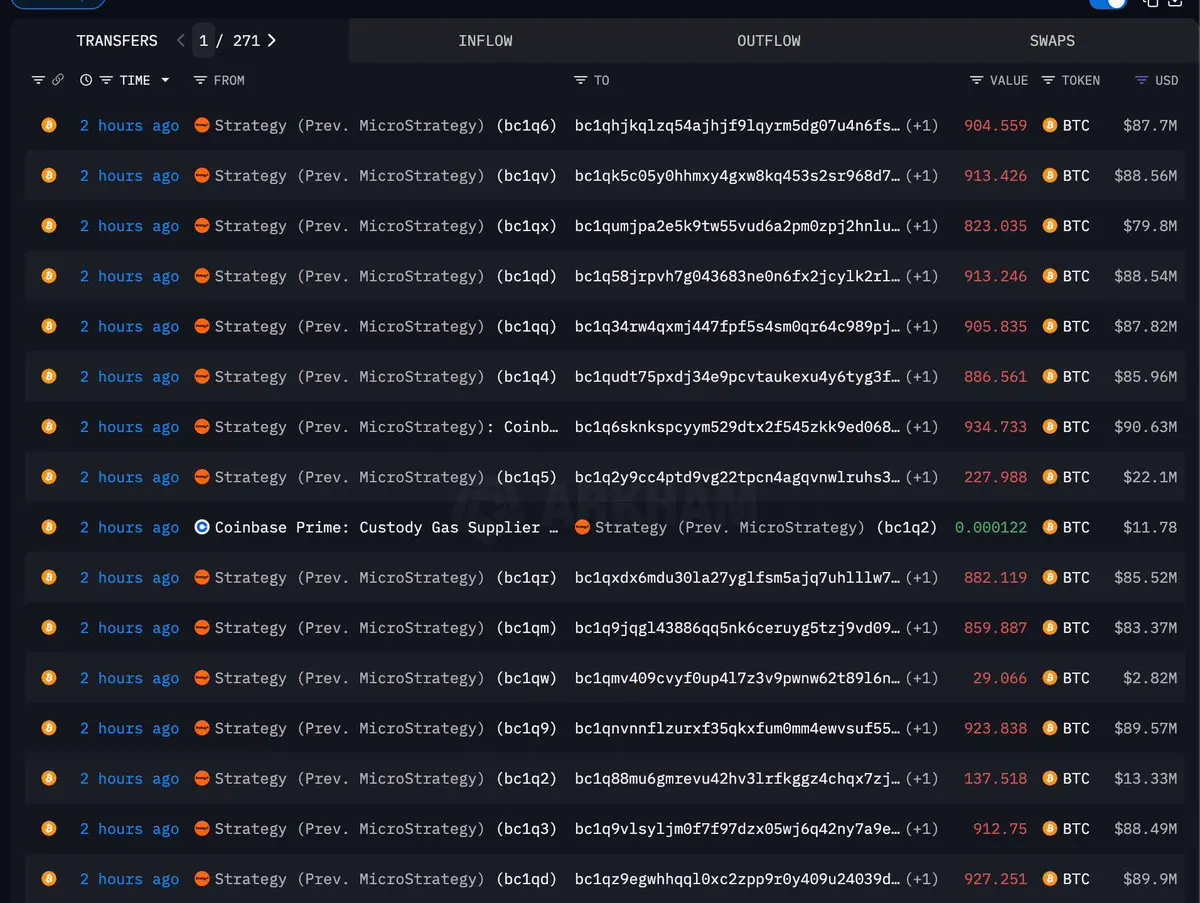Go to the next transfers page

(x=272, y=40)
